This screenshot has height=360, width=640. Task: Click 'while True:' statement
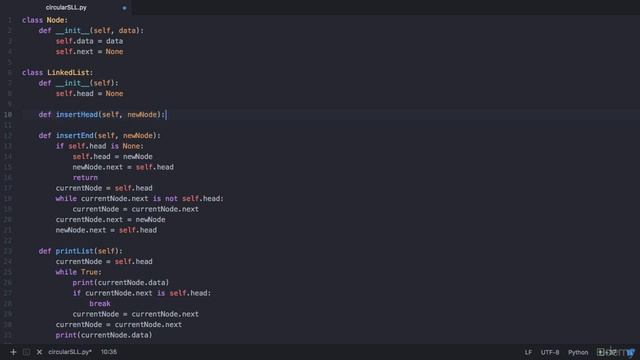tap(79, 272)
